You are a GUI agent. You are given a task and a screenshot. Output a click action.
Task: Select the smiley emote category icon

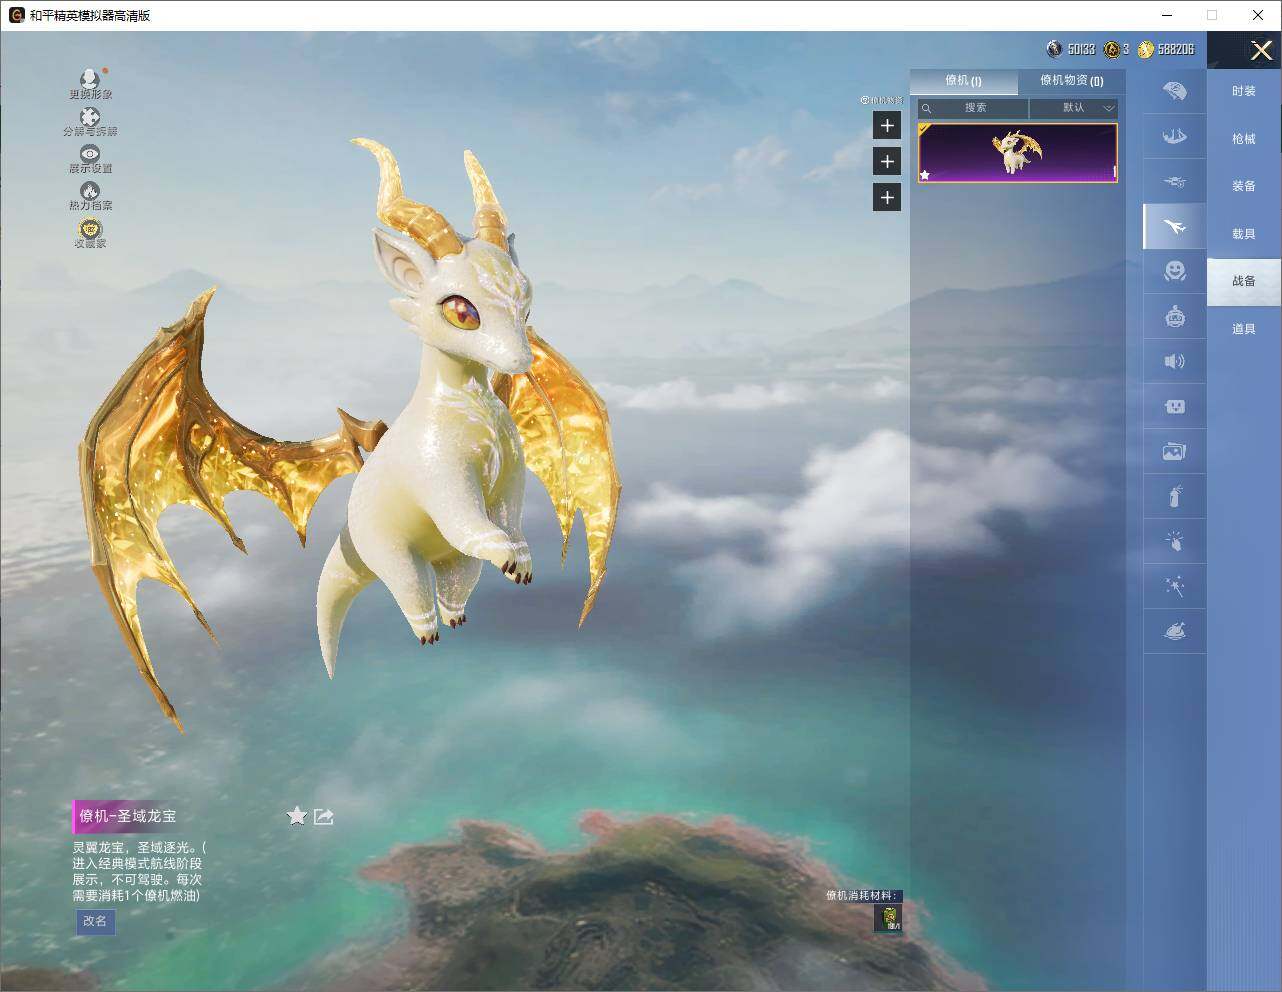click(x=1175, y=271)
